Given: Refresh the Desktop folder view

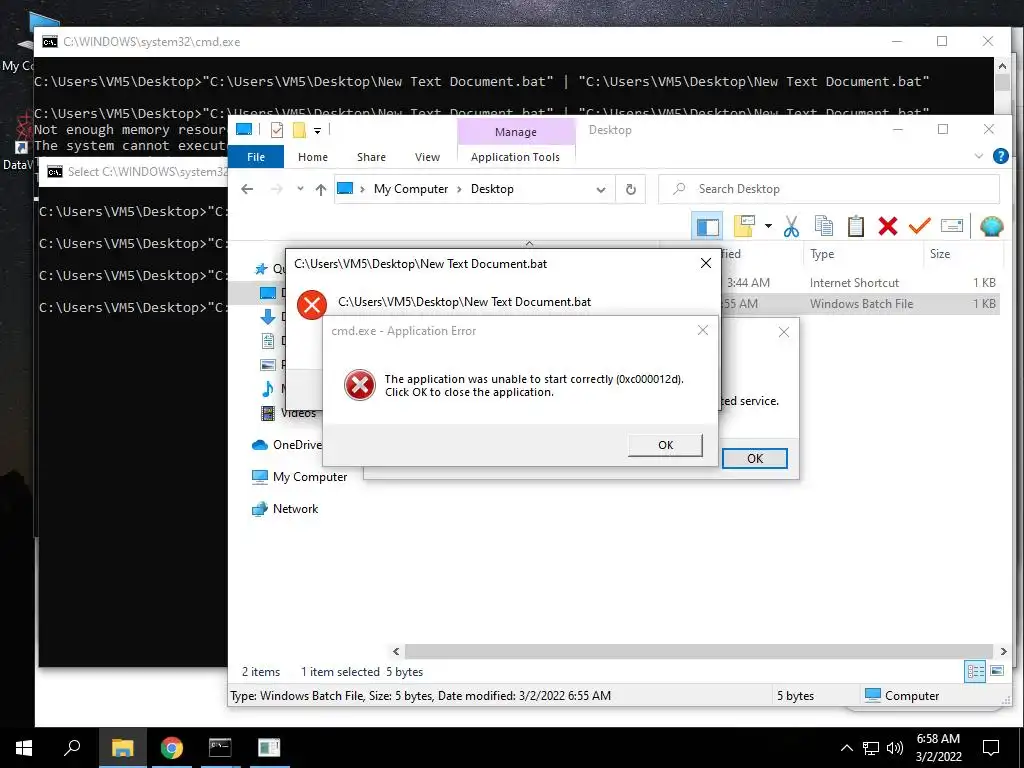Looking at the screenshot, I should (630, 189).
